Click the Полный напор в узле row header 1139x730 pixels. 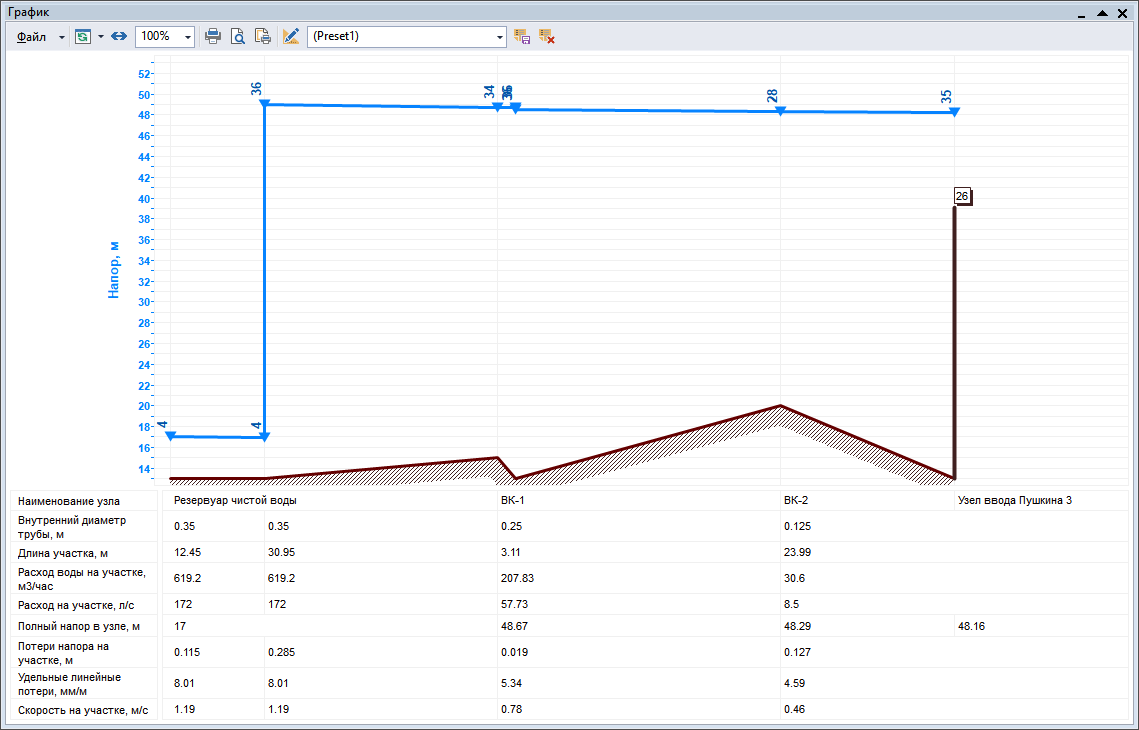point(80,626)
